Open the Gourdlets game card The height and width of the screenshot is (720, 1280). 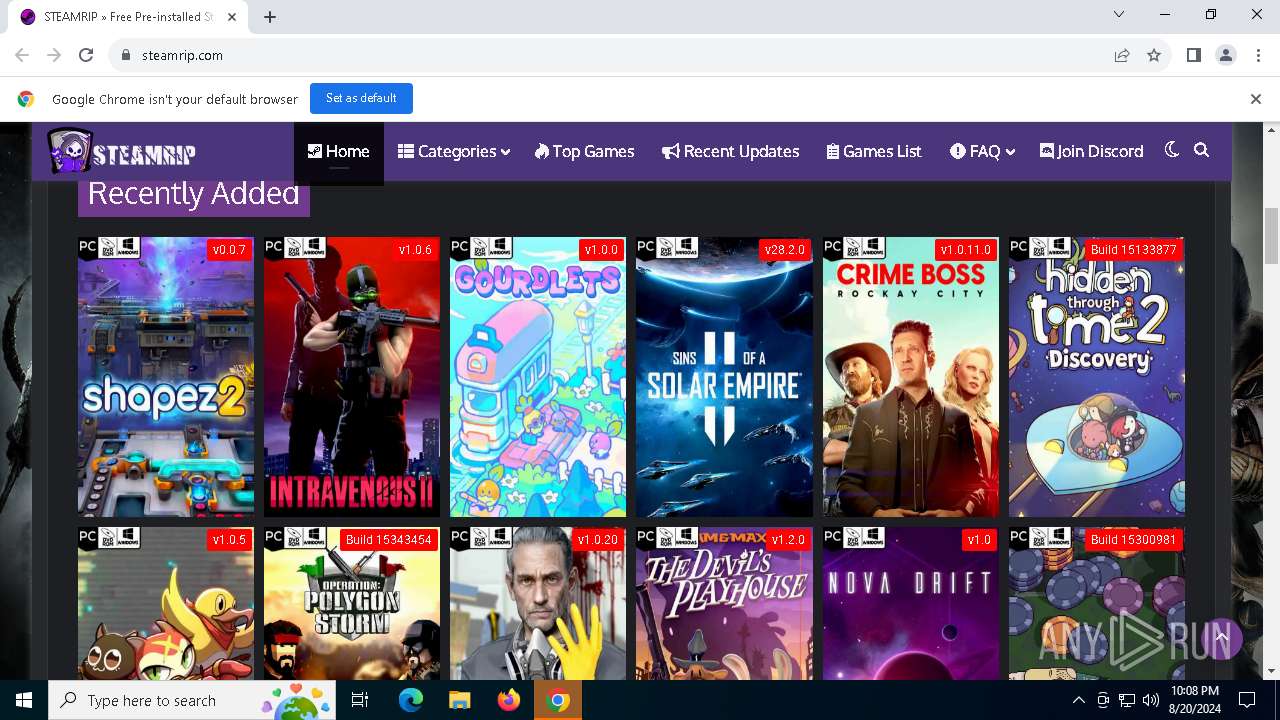point(538,377)
